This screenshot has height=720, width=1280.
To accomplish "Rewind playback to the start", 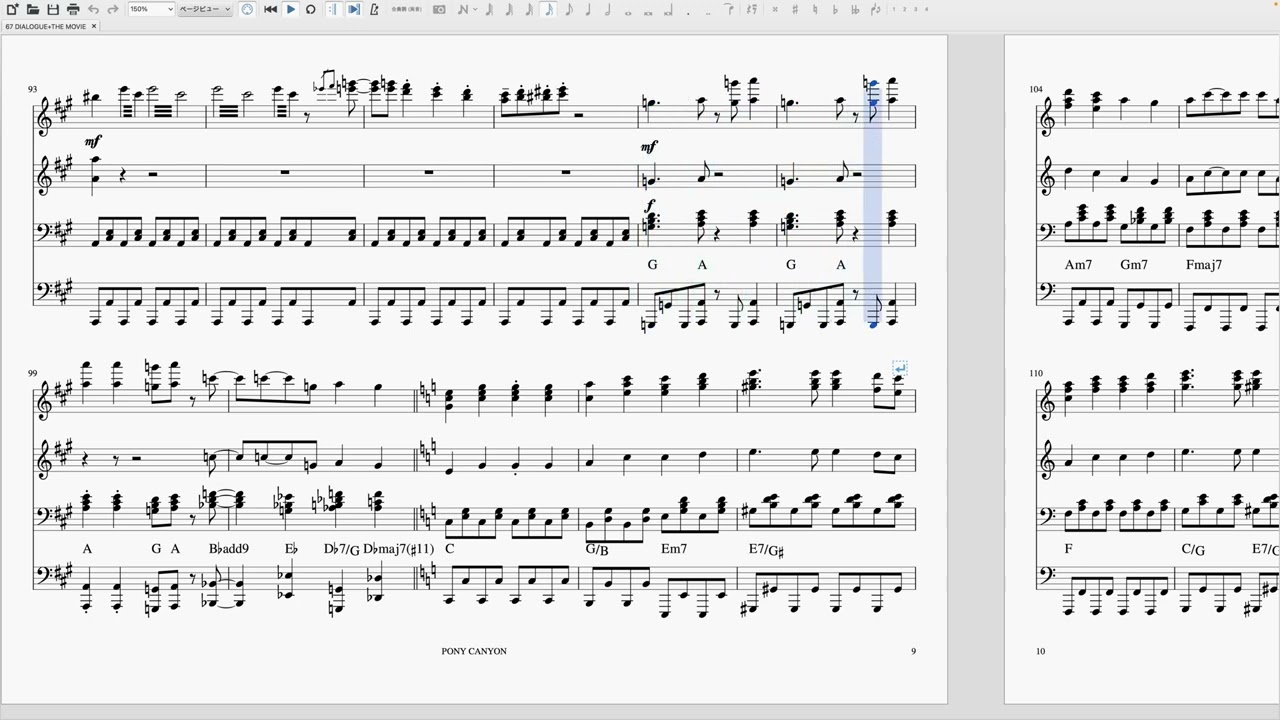I will click(x=270, y=9).
